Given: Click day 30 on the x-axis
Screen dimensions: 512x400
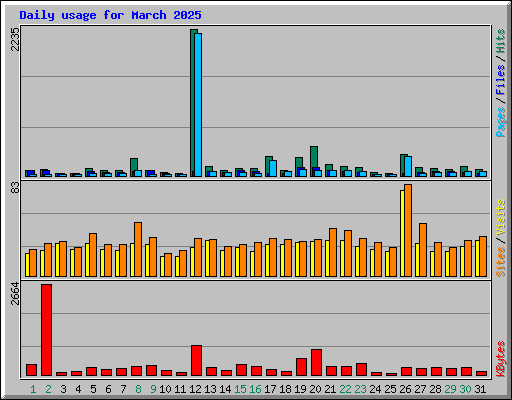Looking at the screenshot, I should [x=465, y=389].
